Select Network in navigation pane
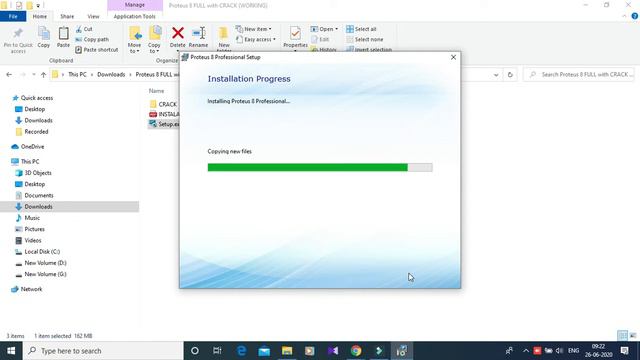The width and height of the screenshot is (640, 360). tap(31, 289)
